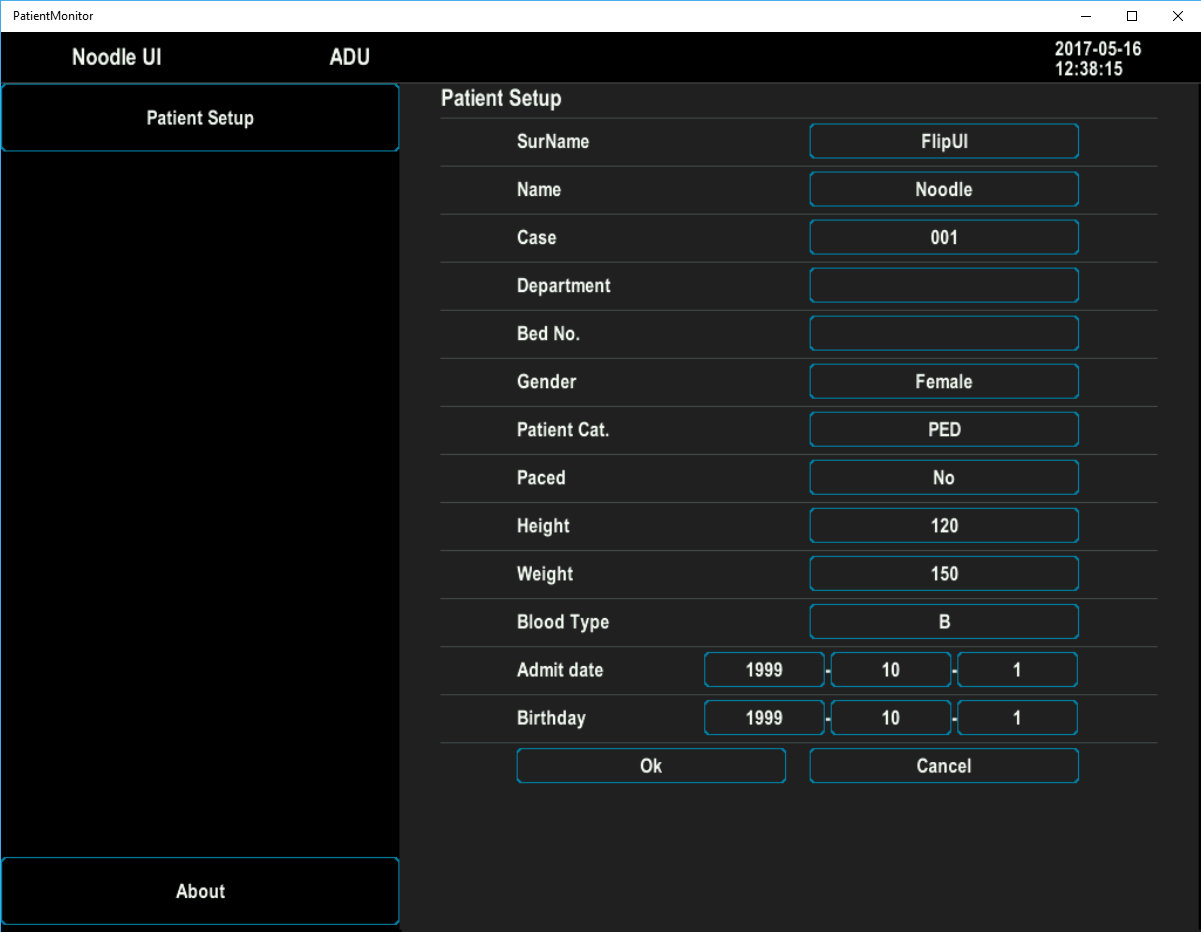Select the Admit date year field

point(764,669)
